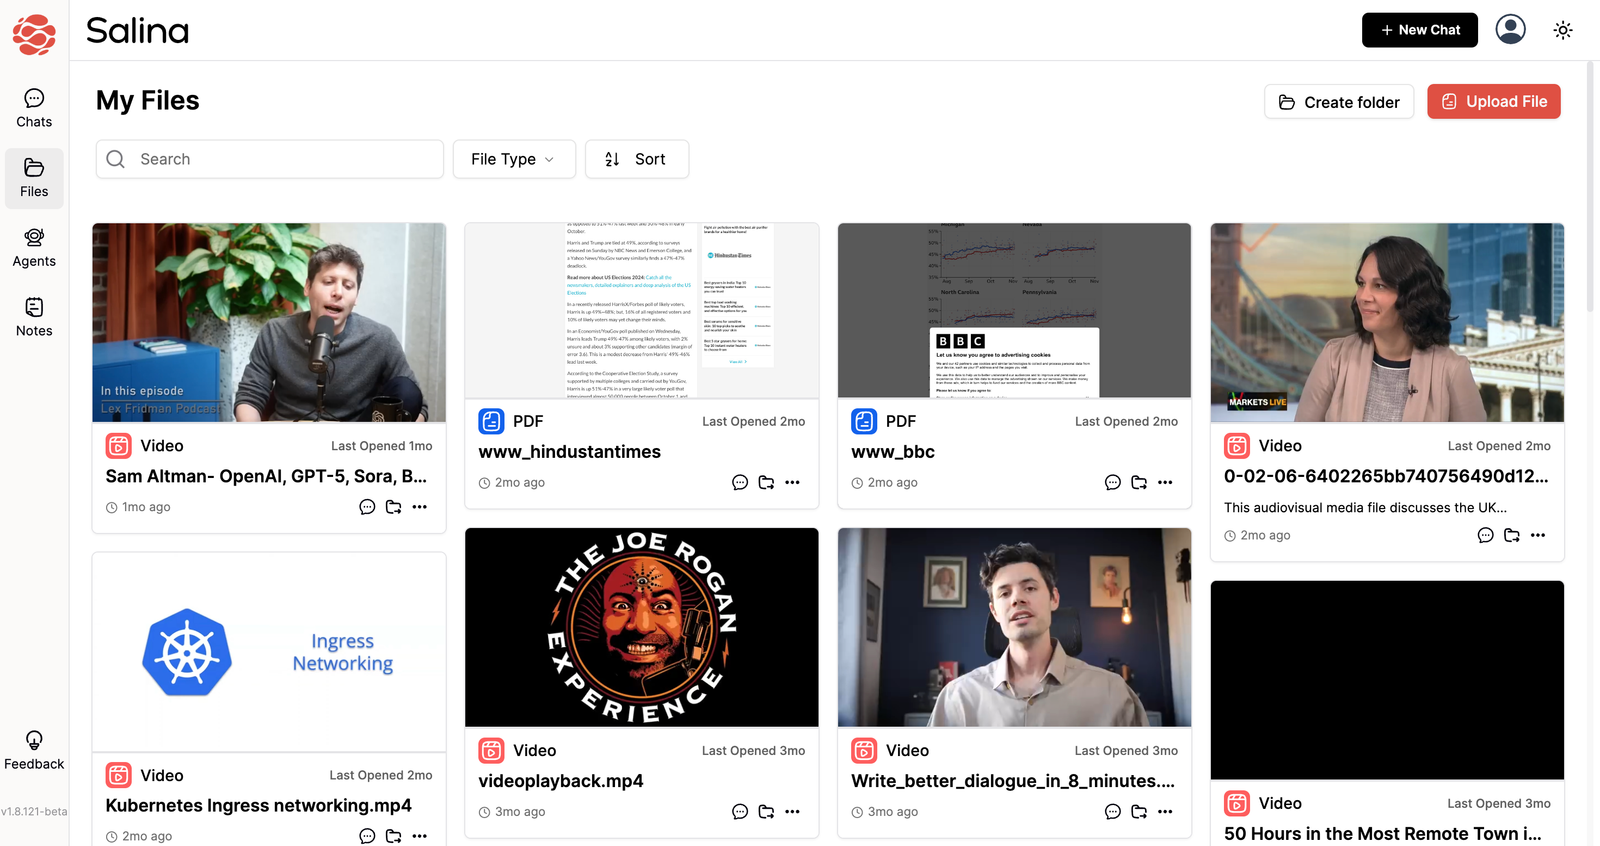Chat about Kubernetes Ingress networking.mp4
This screenshot has height=846, width=1600.
coord(367,836)
